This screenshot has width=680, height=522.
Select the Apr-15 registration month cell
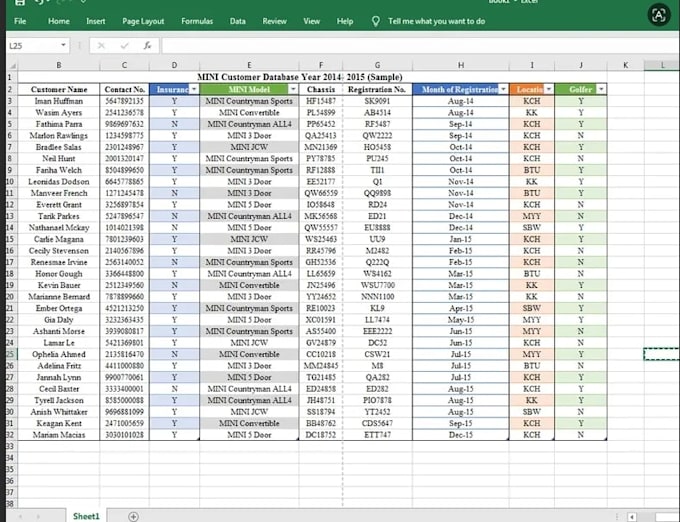click(461, 308)
